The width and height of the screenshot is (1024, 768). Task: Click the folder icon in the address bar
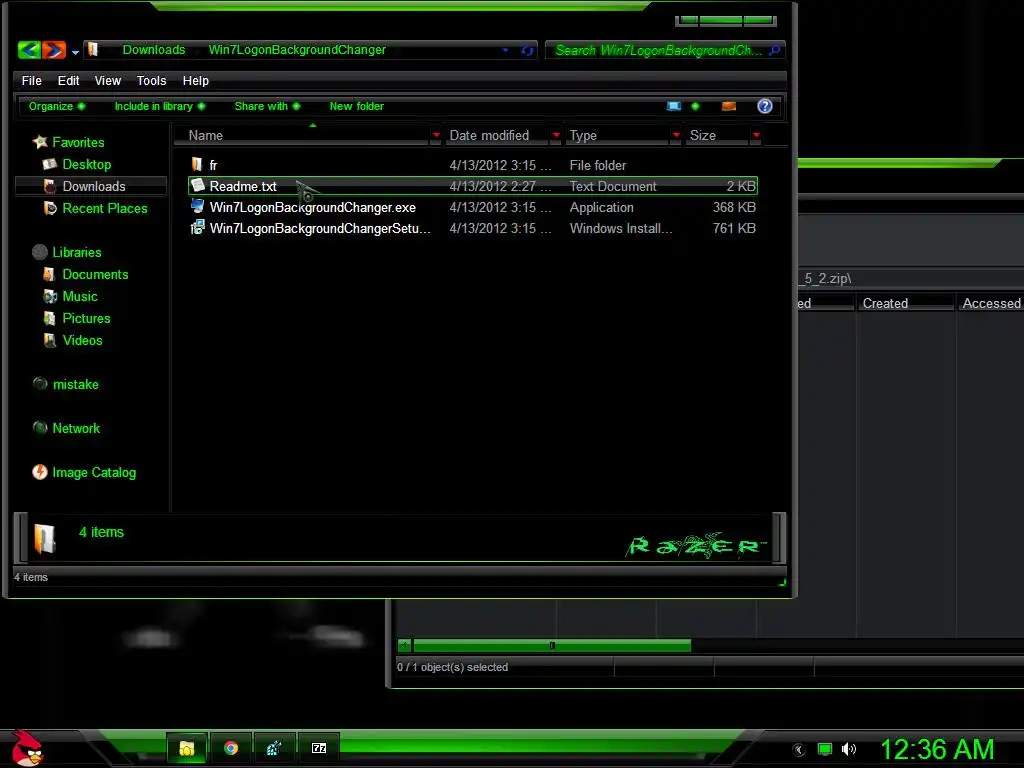93,50
